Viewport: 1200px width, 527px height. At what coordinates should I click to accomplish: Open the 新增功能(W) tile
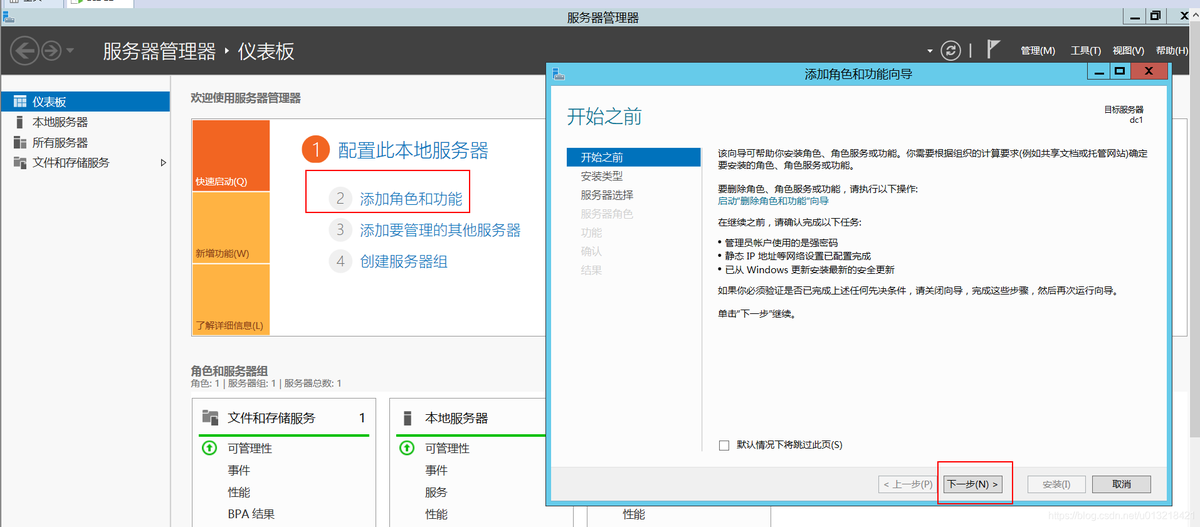[231, 227]
